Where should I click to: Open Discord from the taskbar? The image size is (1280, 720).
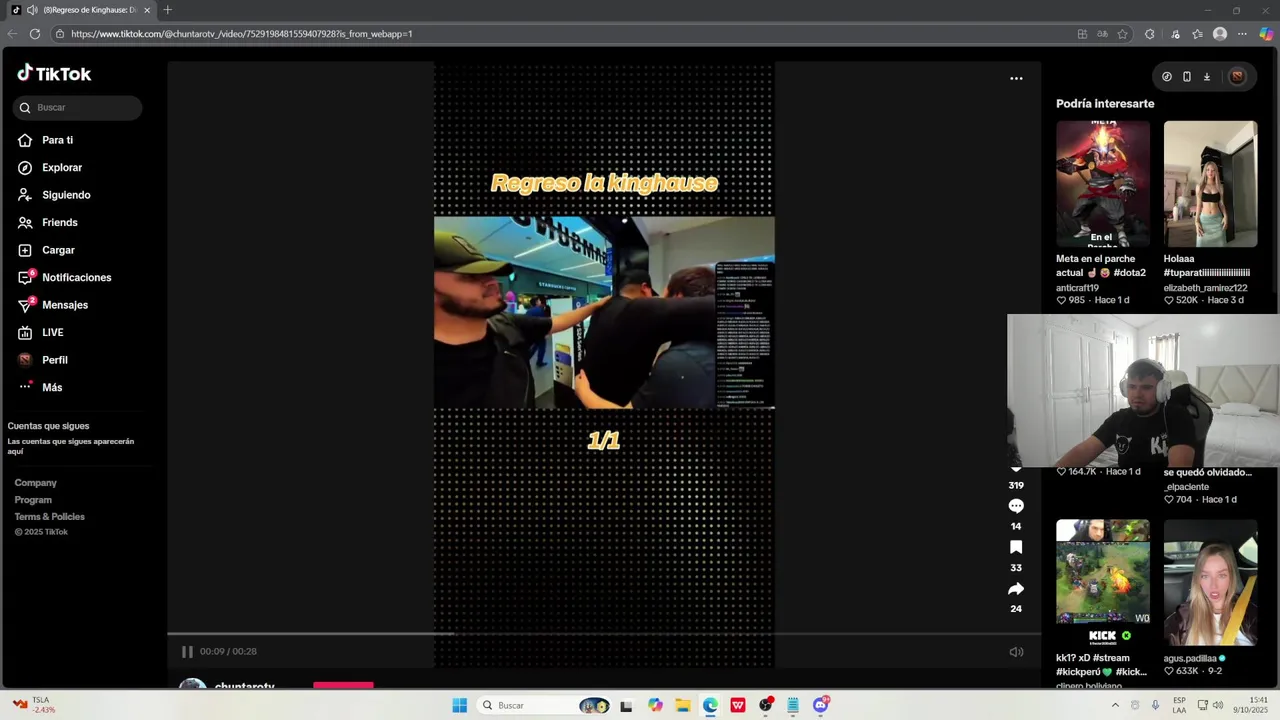tap(821, 705)
